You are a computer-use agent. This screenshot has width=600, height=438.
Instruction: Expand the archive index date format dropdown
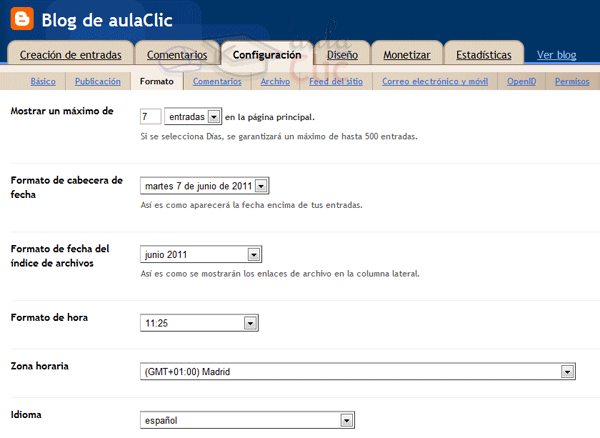click(200, 254)
